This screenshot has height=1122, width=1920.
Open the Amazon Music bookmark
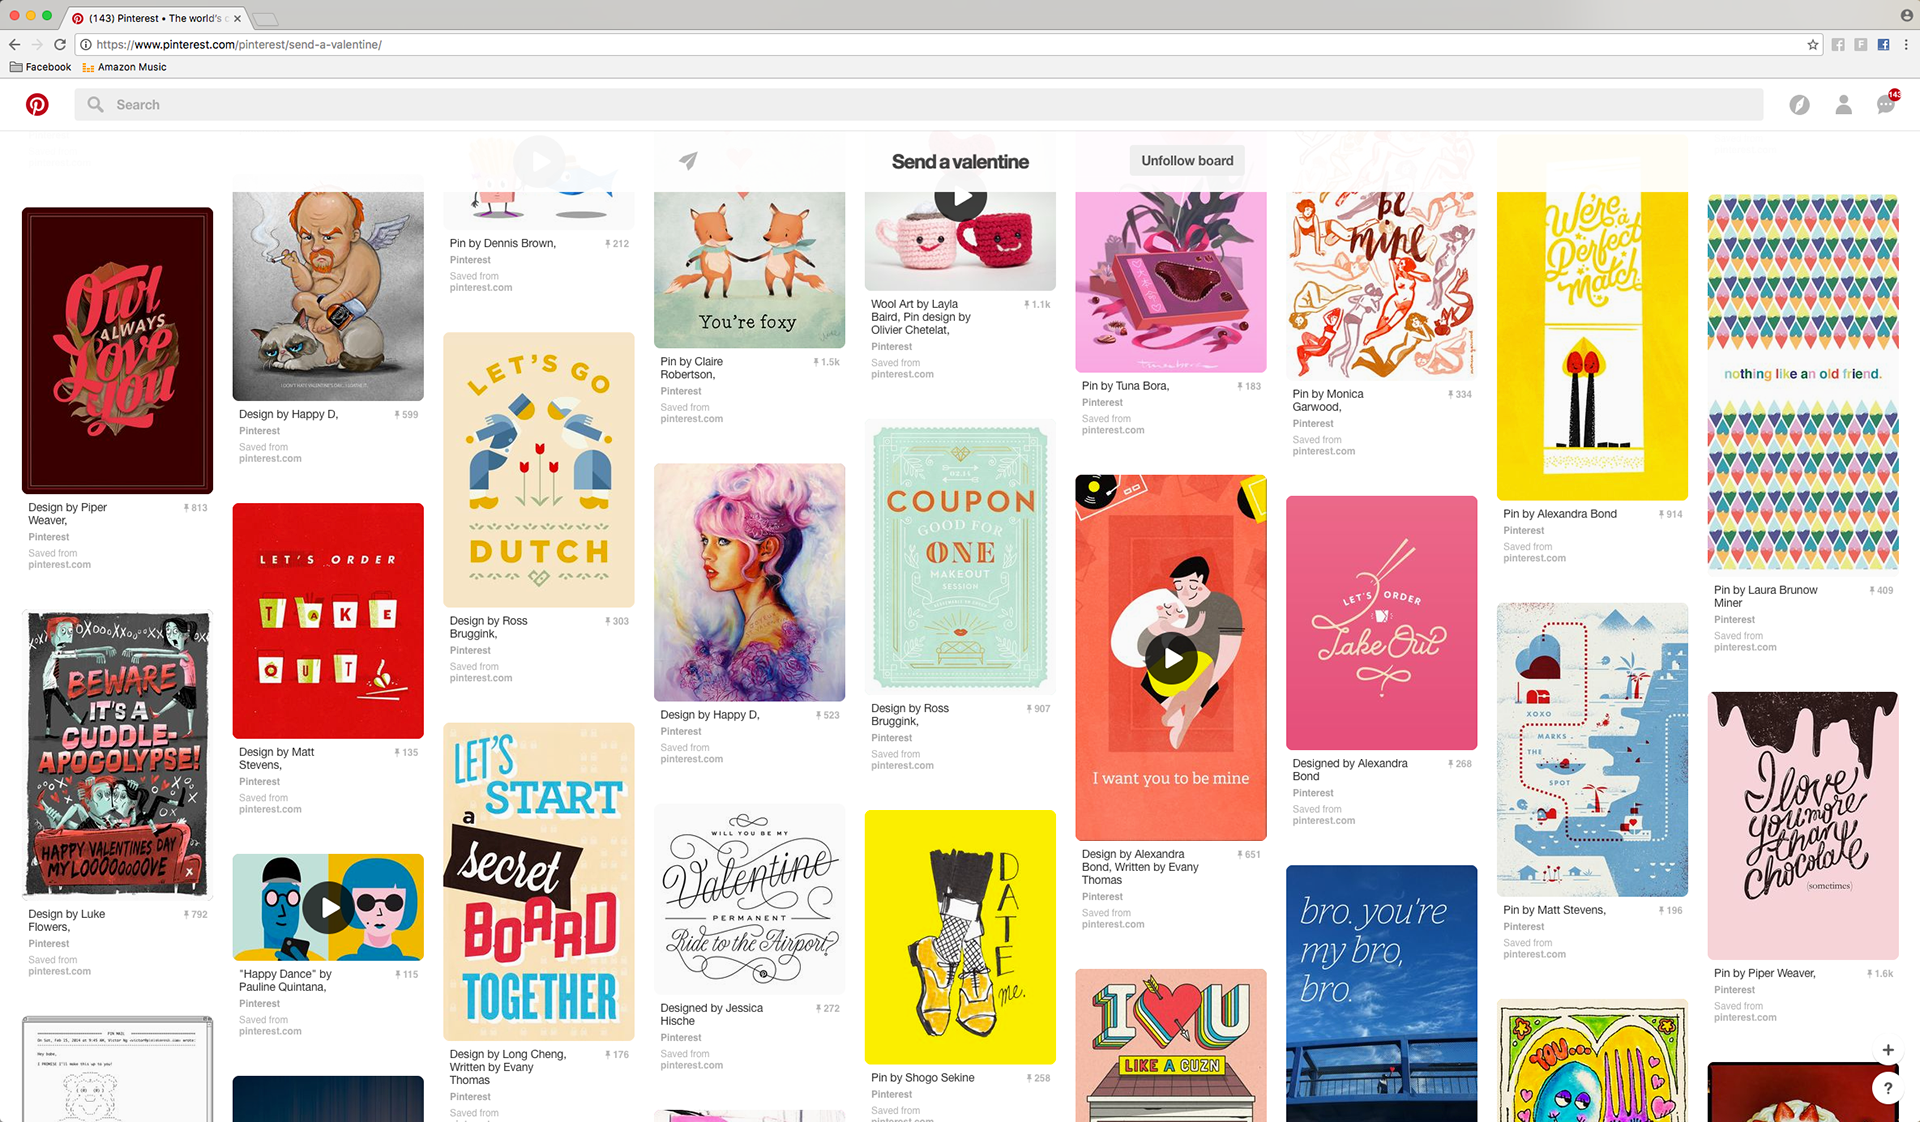124,67
